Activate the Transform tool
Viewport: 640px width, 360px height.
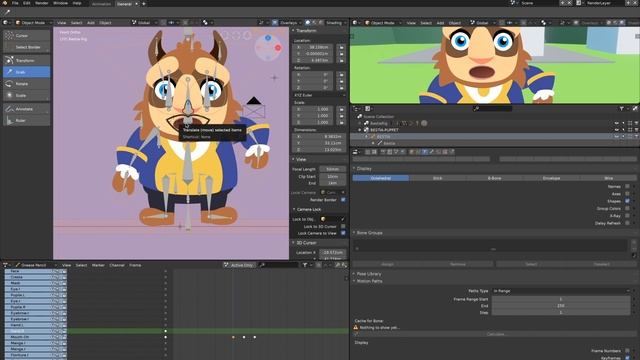coord(27,60)
